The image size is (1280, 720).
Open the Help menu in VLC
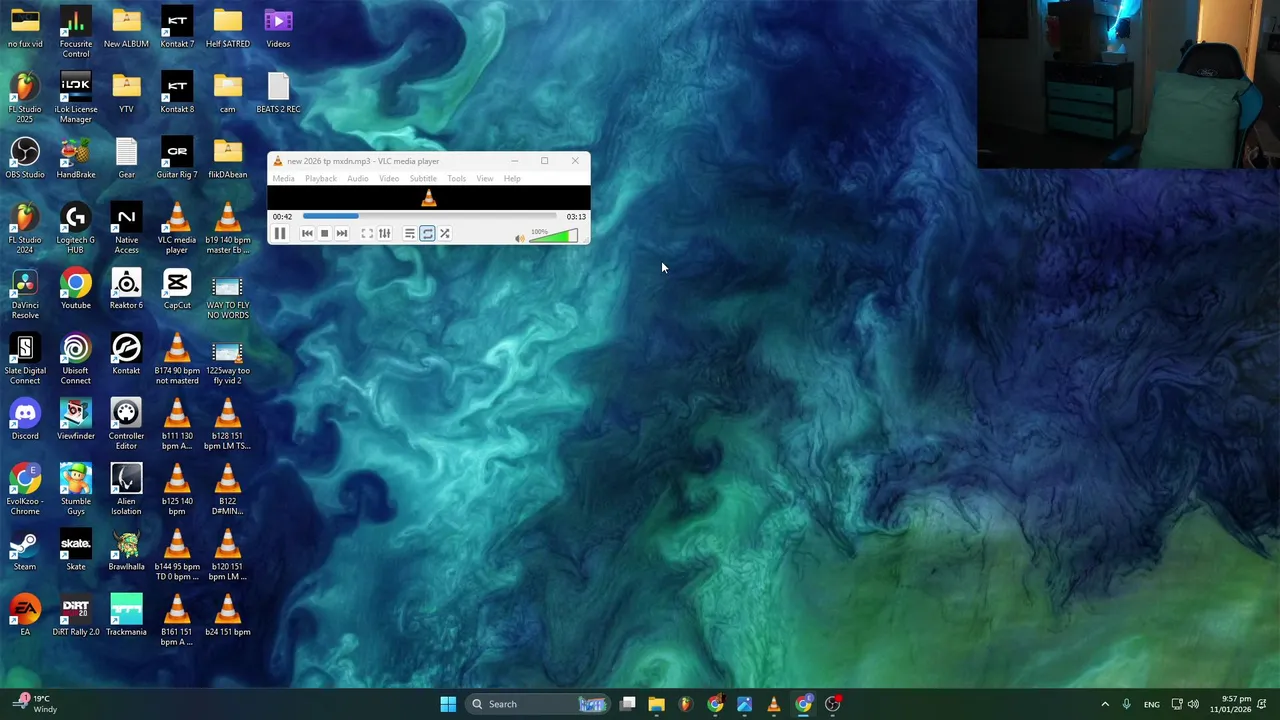512,178
